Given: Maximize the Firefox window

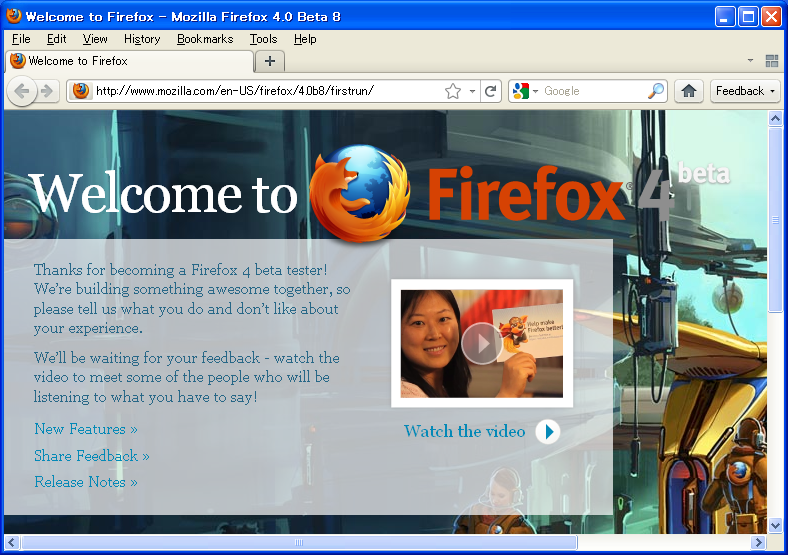Looking at the screenshot, I should click(x=748, y=17).
